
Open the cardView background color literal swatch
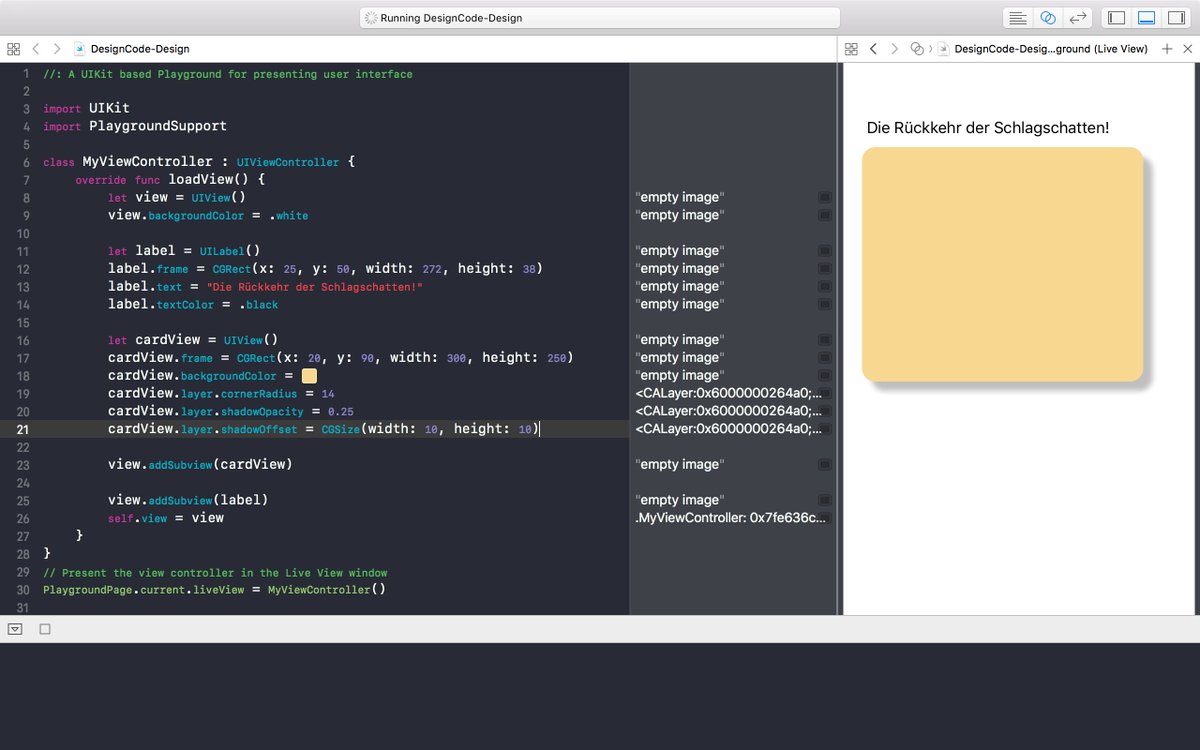[309, 375]
